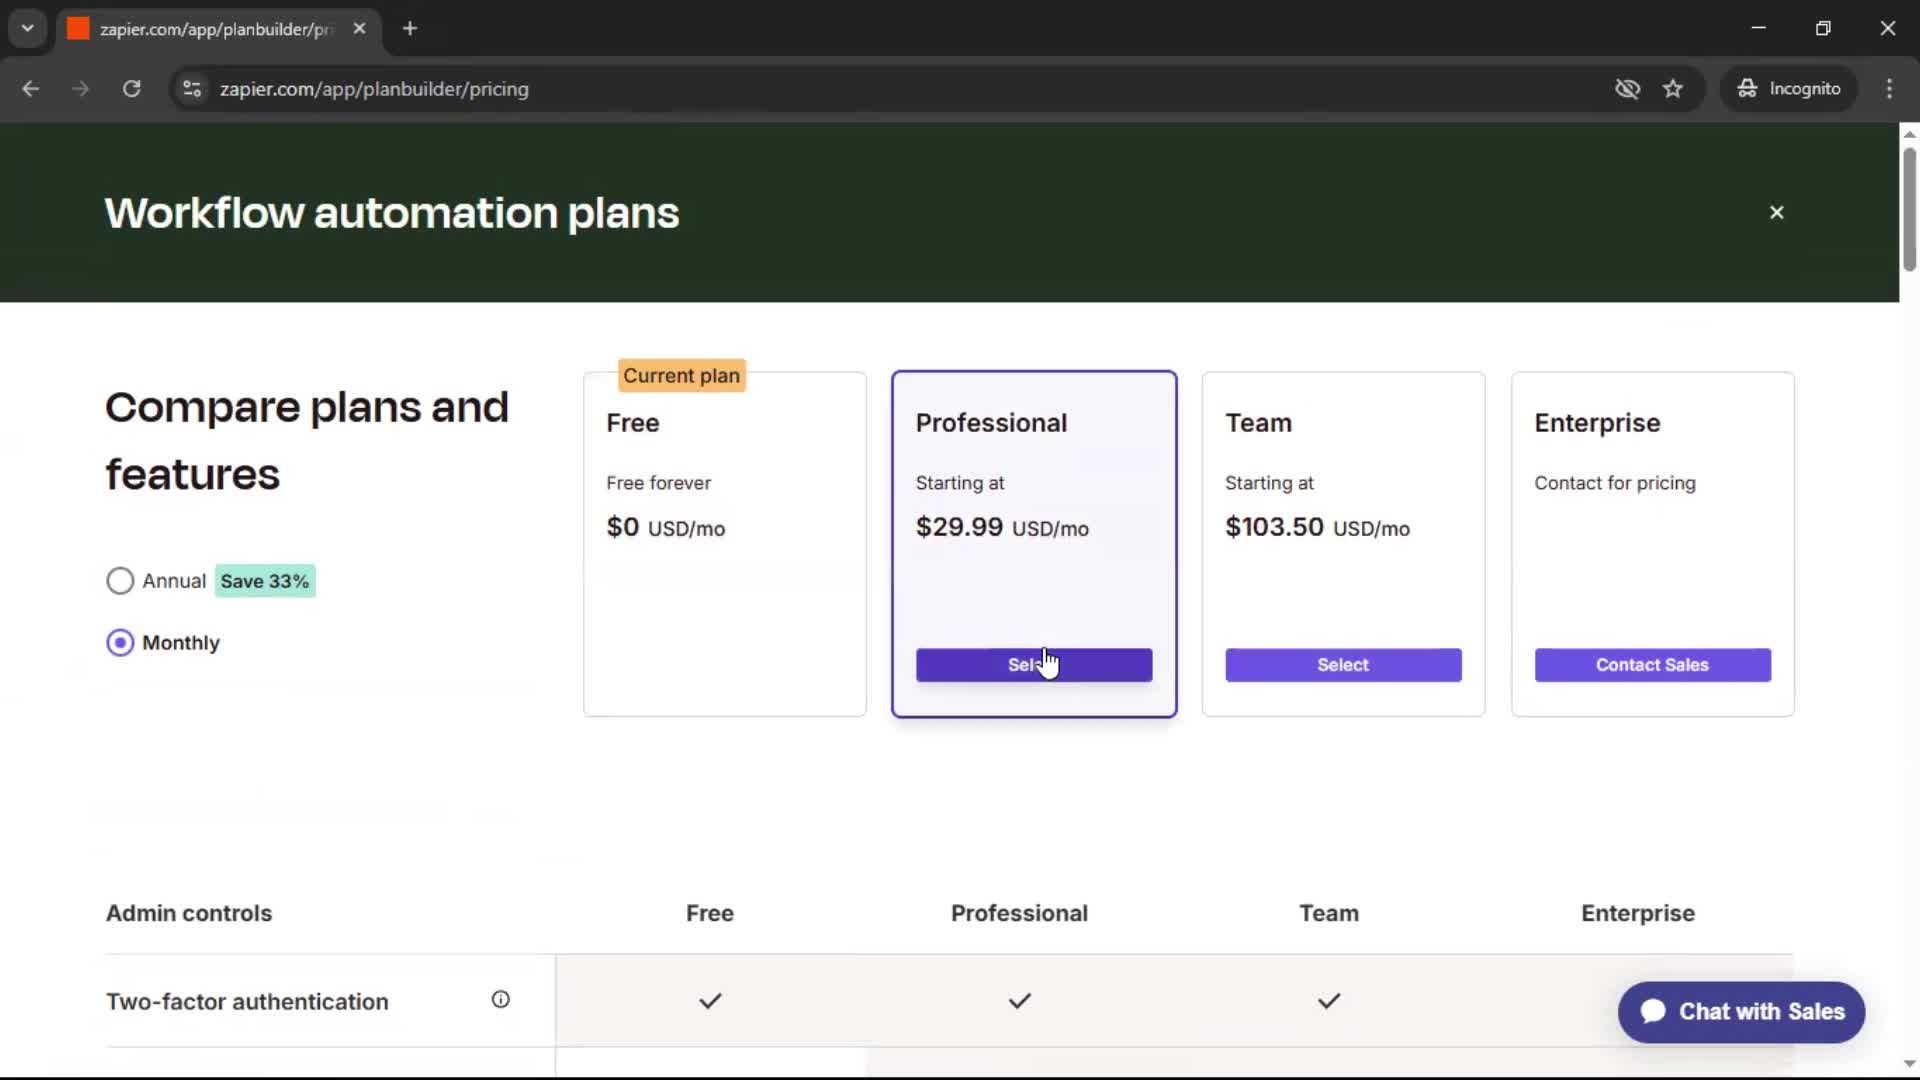Reload the Zapier pricing page
The height and width of the screenshot is (1080, 1920).
coord(131,89)
